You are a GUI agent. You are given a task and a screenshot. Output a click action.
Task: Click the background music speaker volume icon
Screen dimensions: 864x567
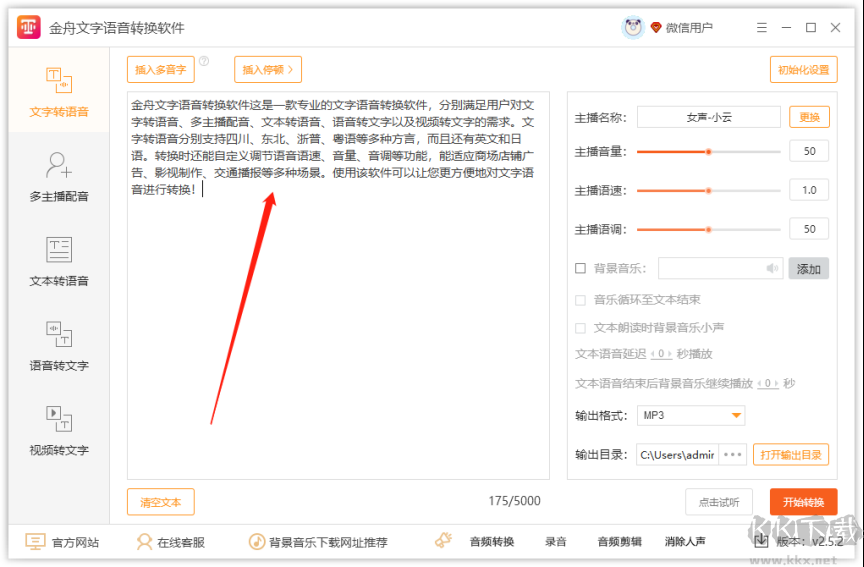[x=772, y=268]
